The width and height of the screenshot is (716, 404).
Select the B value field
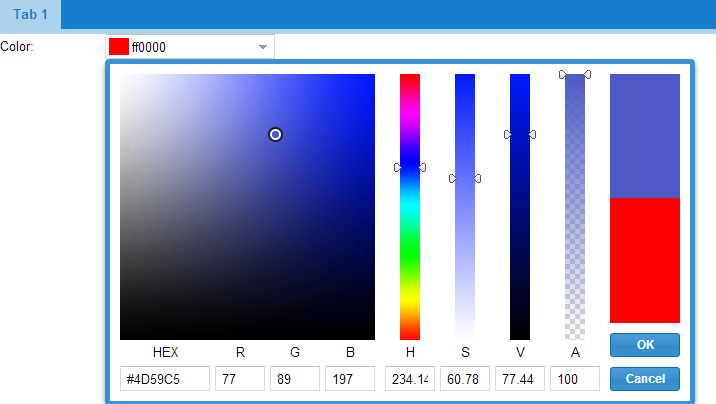click(350, 379)
